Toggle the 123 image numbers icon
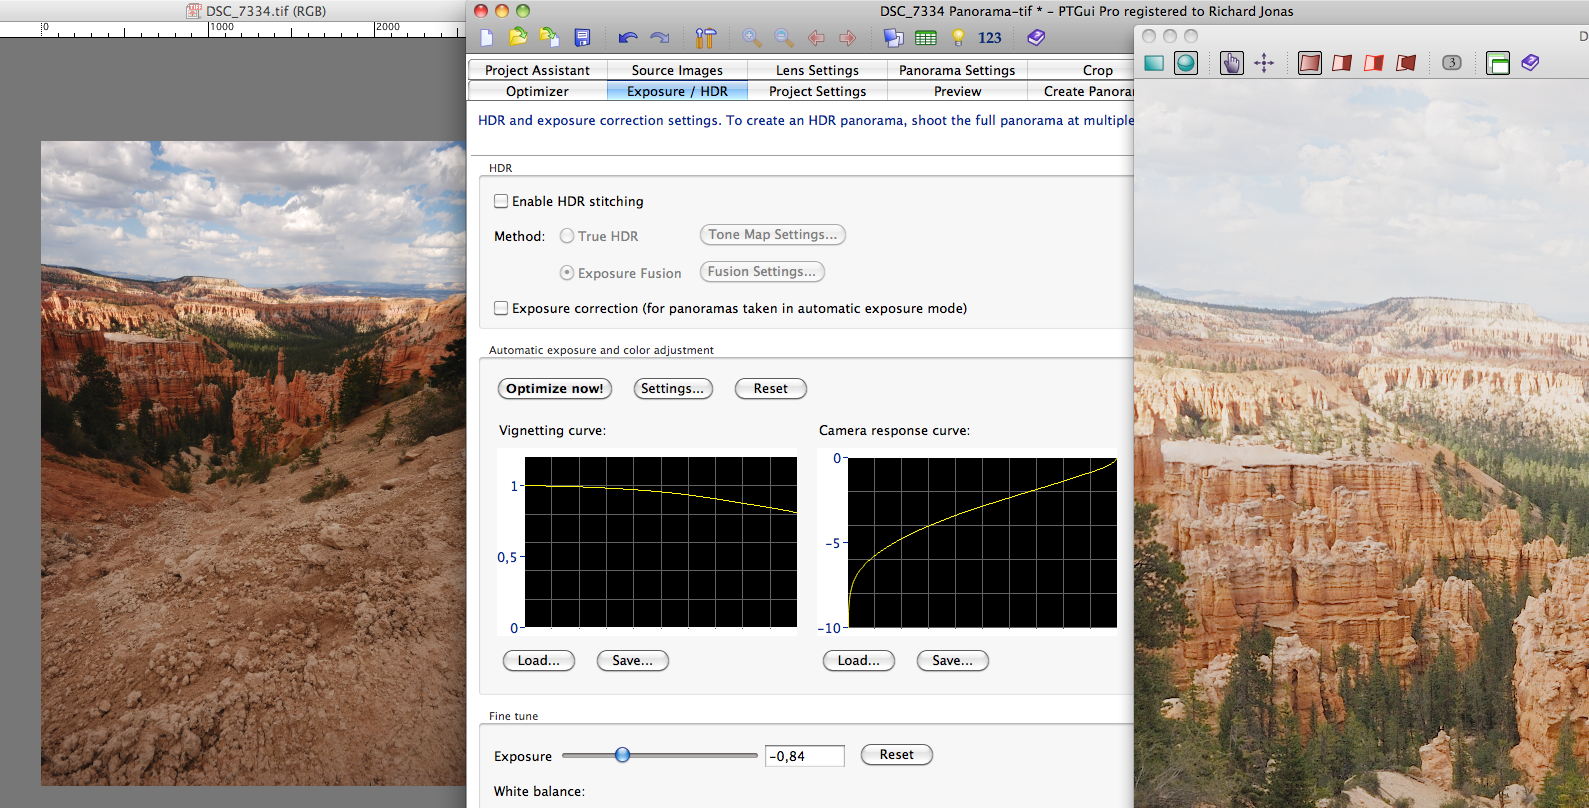This screenshot has width=1589, height=808. (x=989, y=38)
